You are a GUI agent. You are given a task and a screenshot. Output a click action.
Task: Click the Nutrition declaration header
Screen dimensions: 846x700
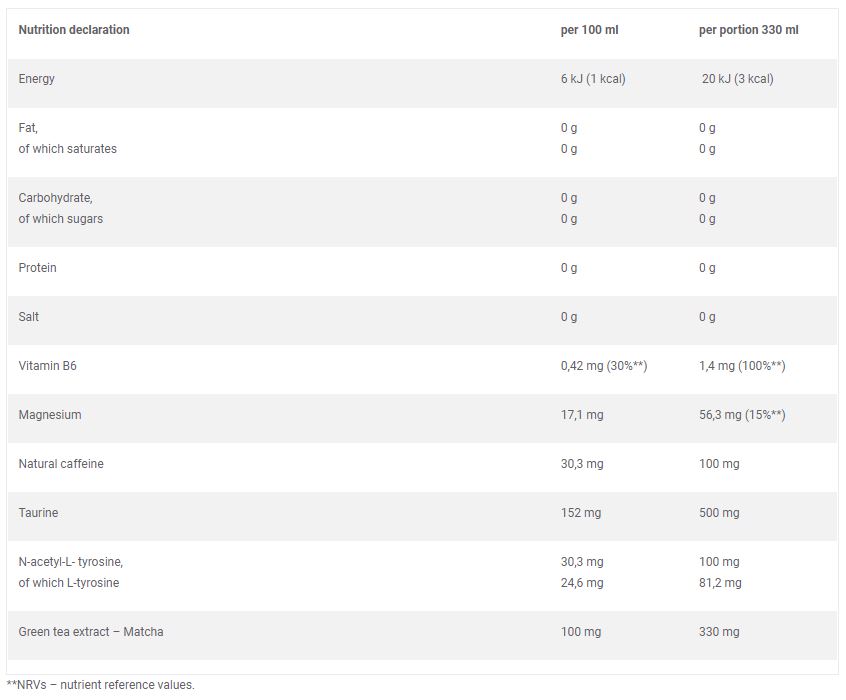pyautogui.click(x=74, y=30)
